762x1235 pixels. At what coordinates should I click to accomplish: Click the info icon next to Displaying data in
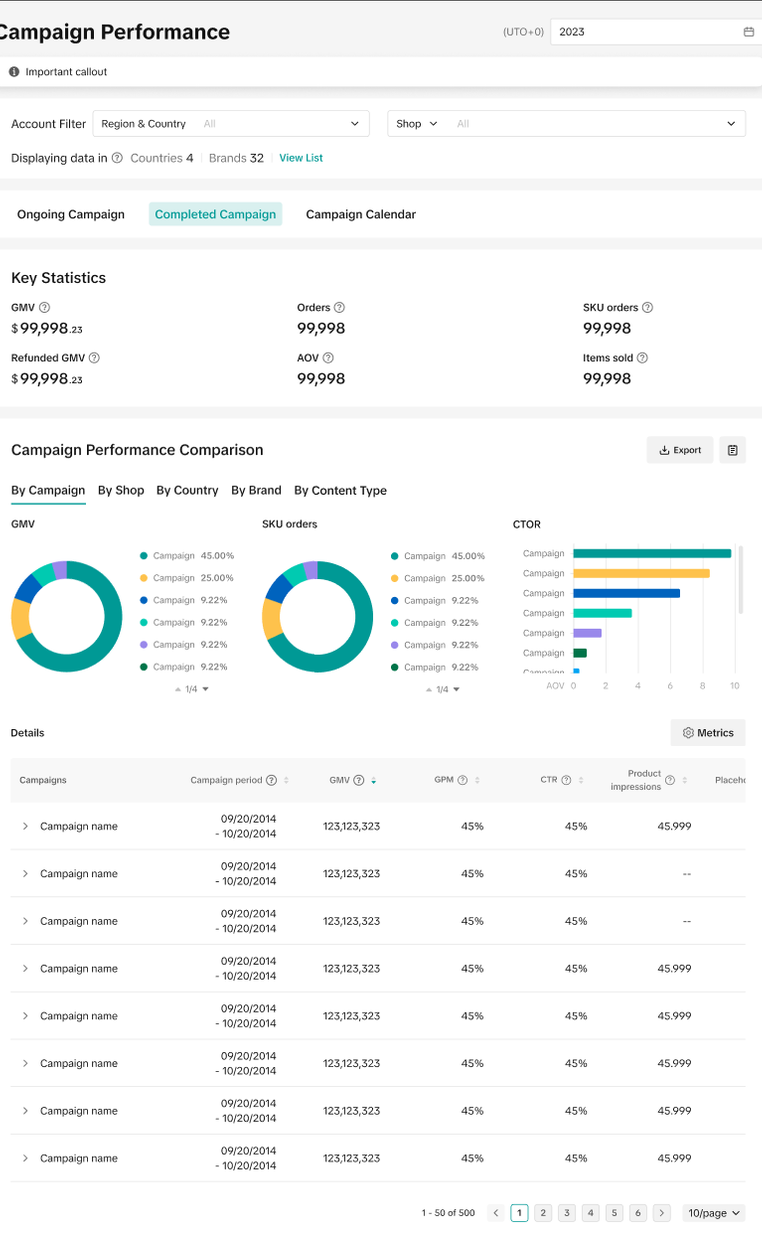pos(117,158)
